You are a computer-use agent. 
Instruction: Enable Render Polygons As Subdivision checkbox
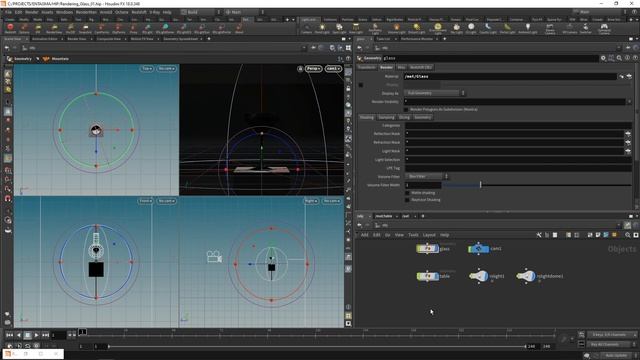pos(406,109)
